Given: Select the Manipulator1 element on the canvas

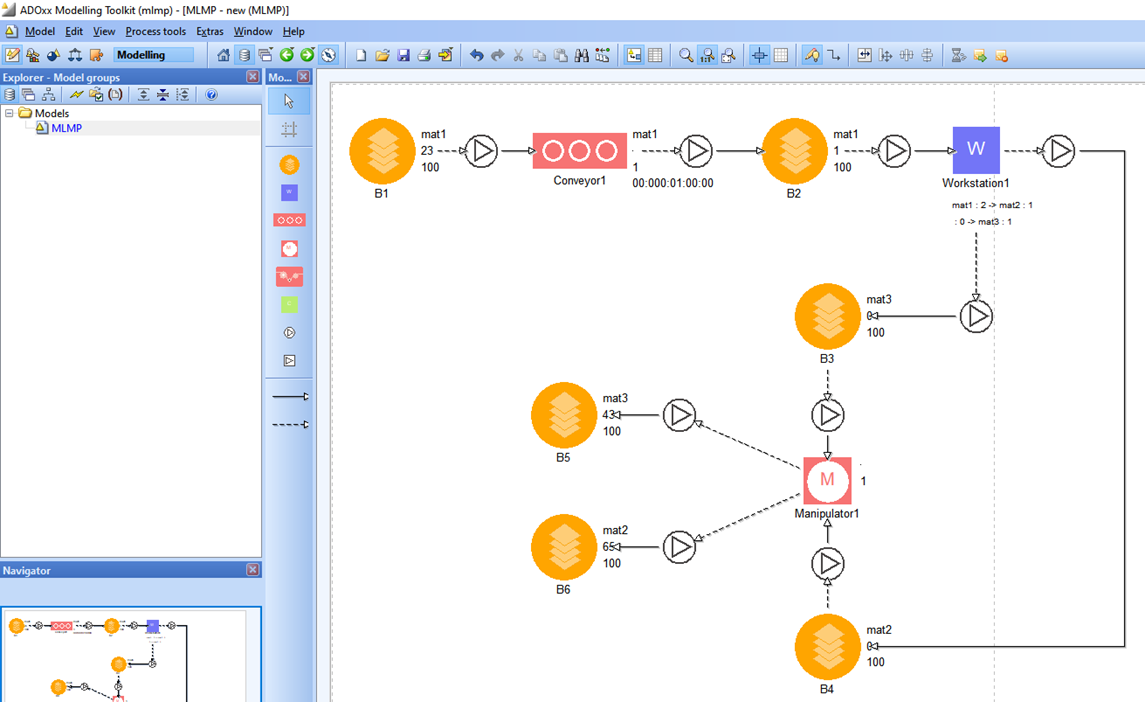Looking at the screenshot, I should (827, 480).
